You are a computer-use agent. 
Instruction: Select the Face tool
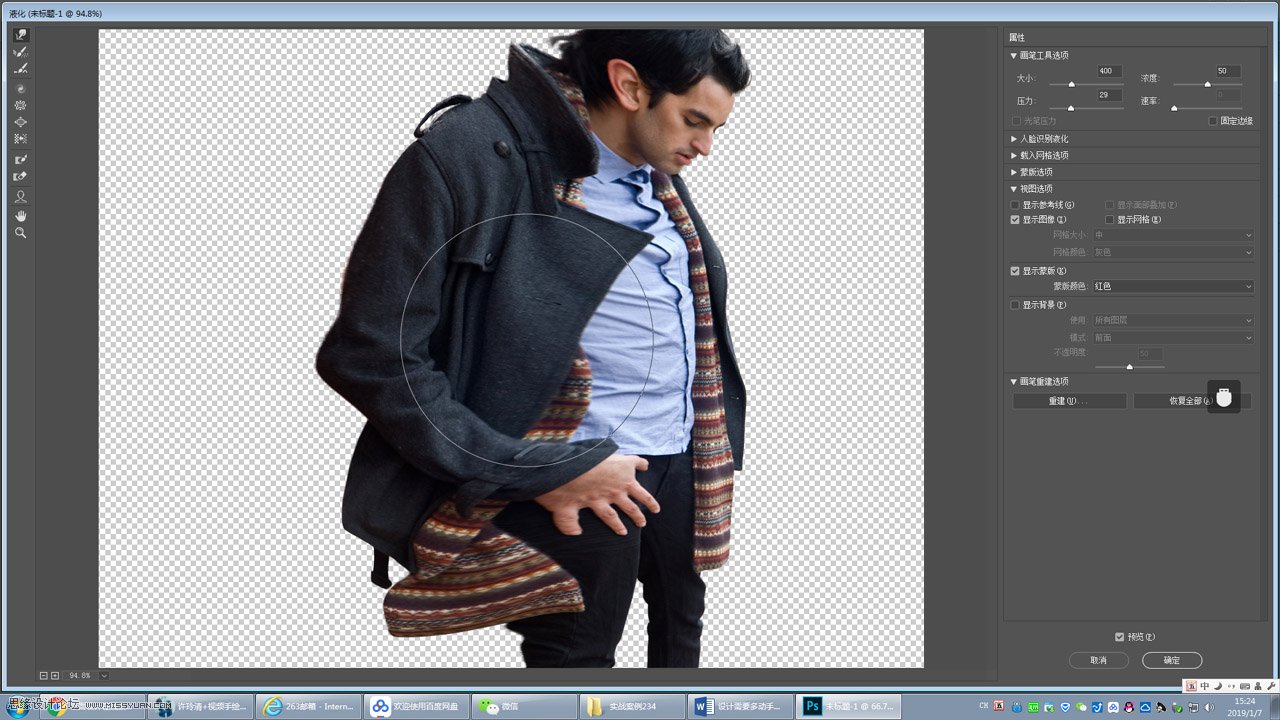pyautogui.click(x=20, y=196)
